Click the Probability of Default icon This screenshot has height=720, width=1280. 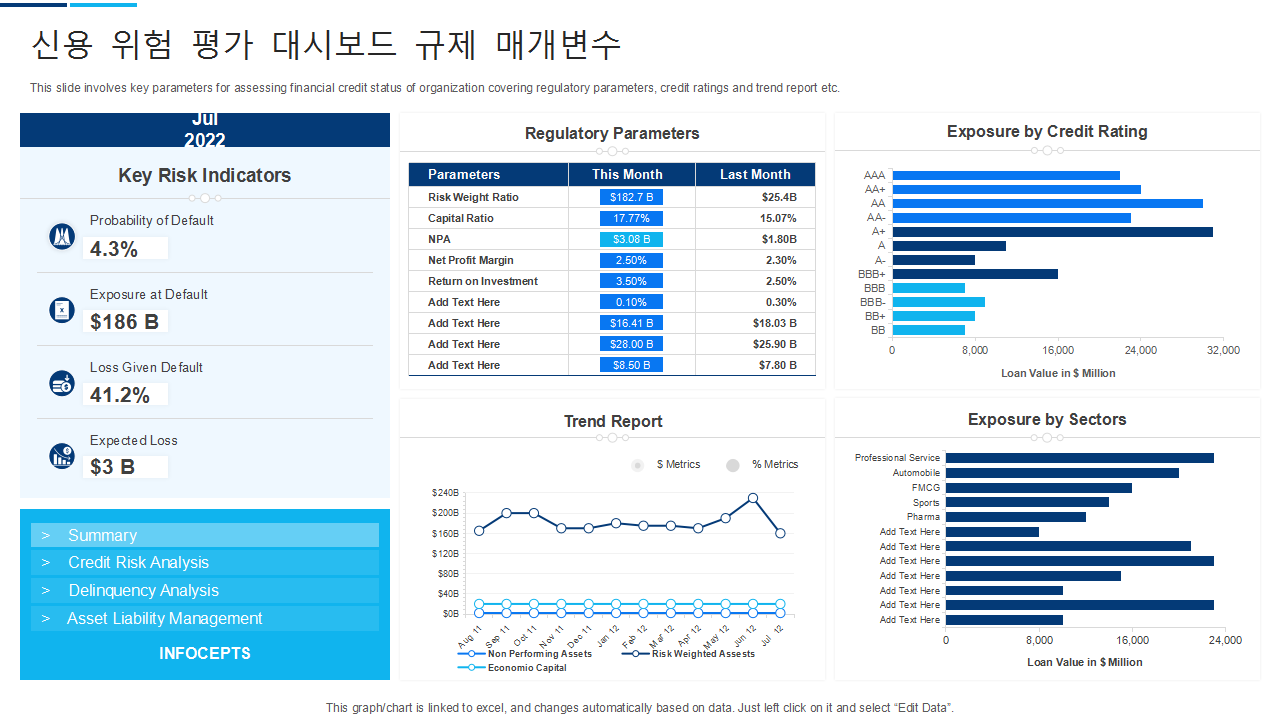click(x=62, y=237)
